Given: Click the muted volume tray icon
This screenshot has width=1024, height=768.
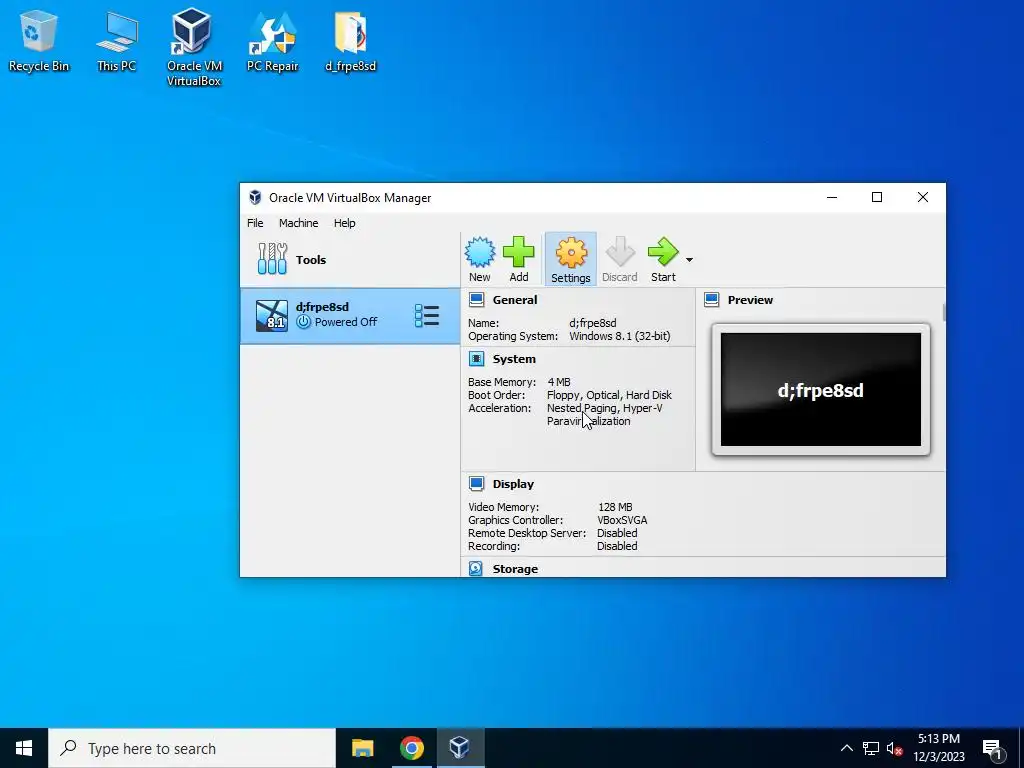Looking at the screenshot, I should pos(895,748).
